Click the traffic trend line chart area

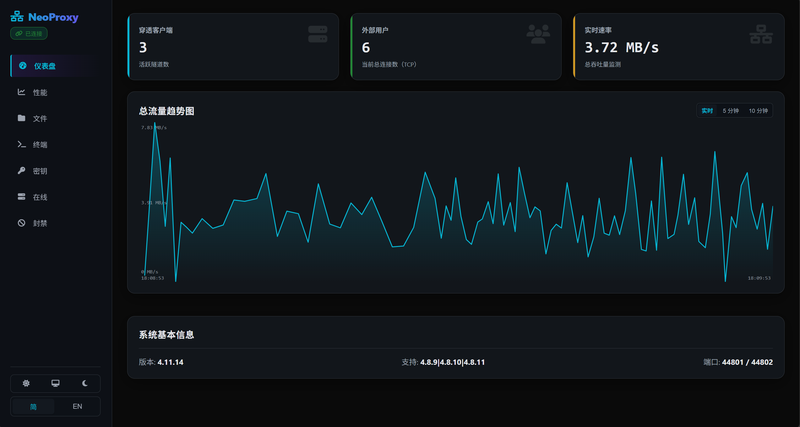pos(456,203)
